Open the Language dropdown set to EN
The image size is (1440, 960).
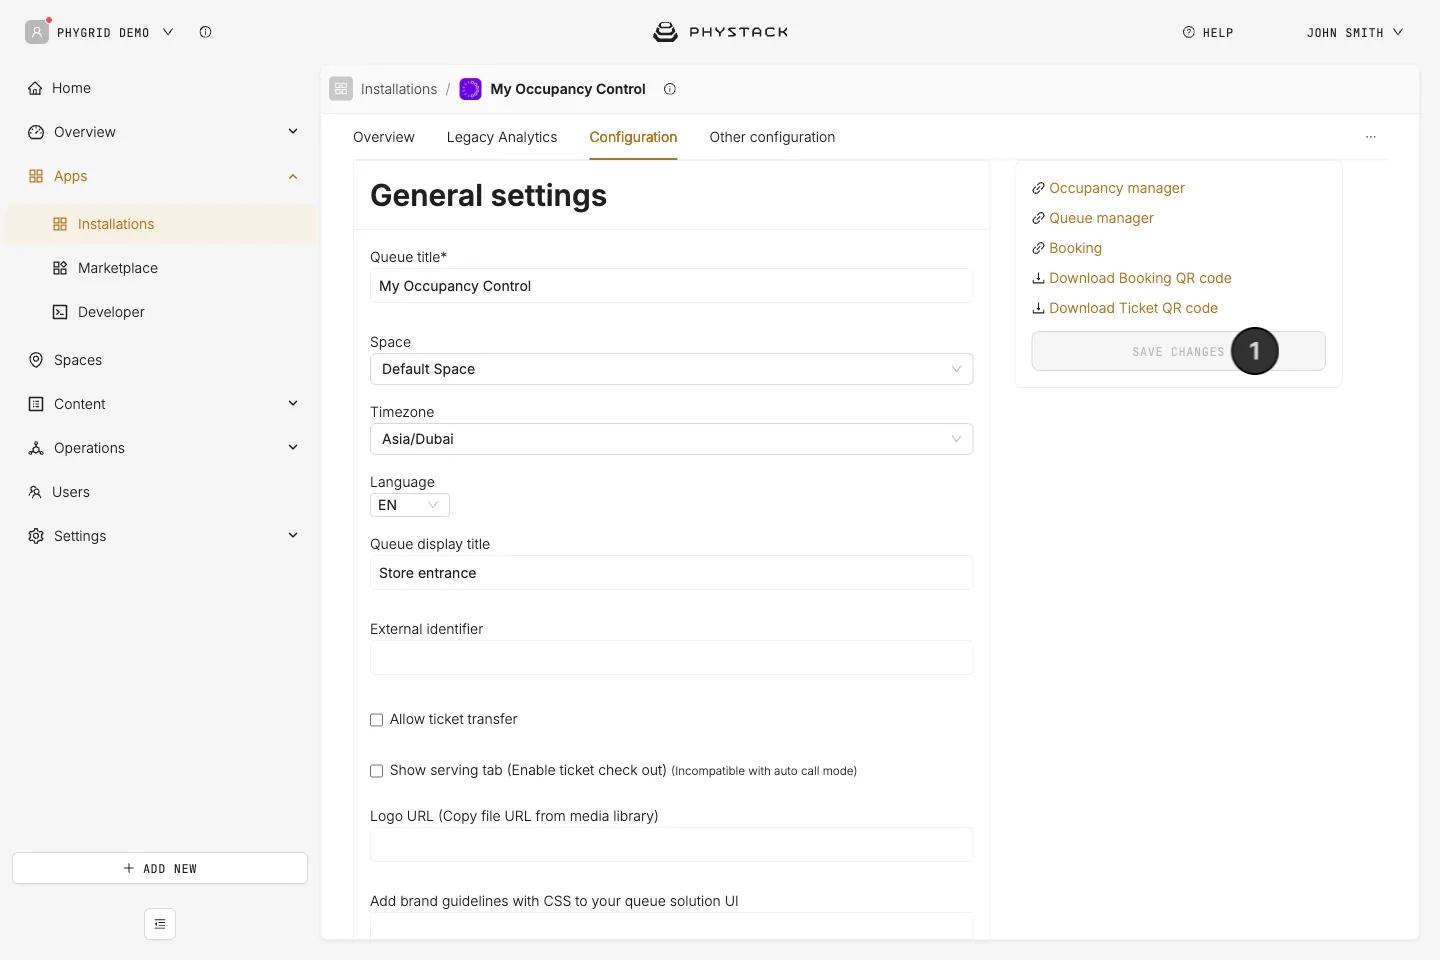coord(410,505)
